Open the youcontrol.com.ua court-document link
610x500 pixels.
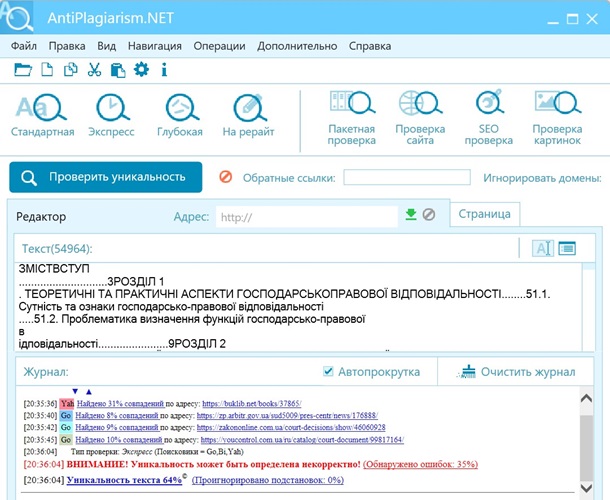pos(302,440)
